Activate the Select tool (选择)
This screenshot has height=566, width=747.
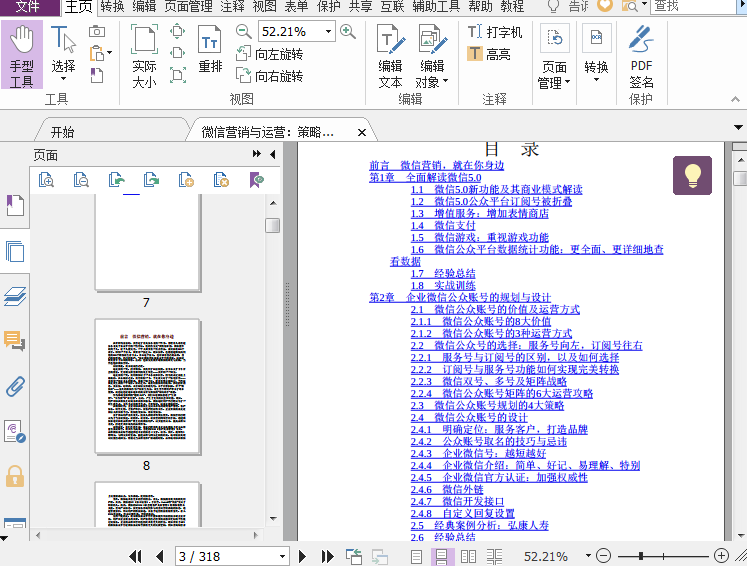click(63, 53)
